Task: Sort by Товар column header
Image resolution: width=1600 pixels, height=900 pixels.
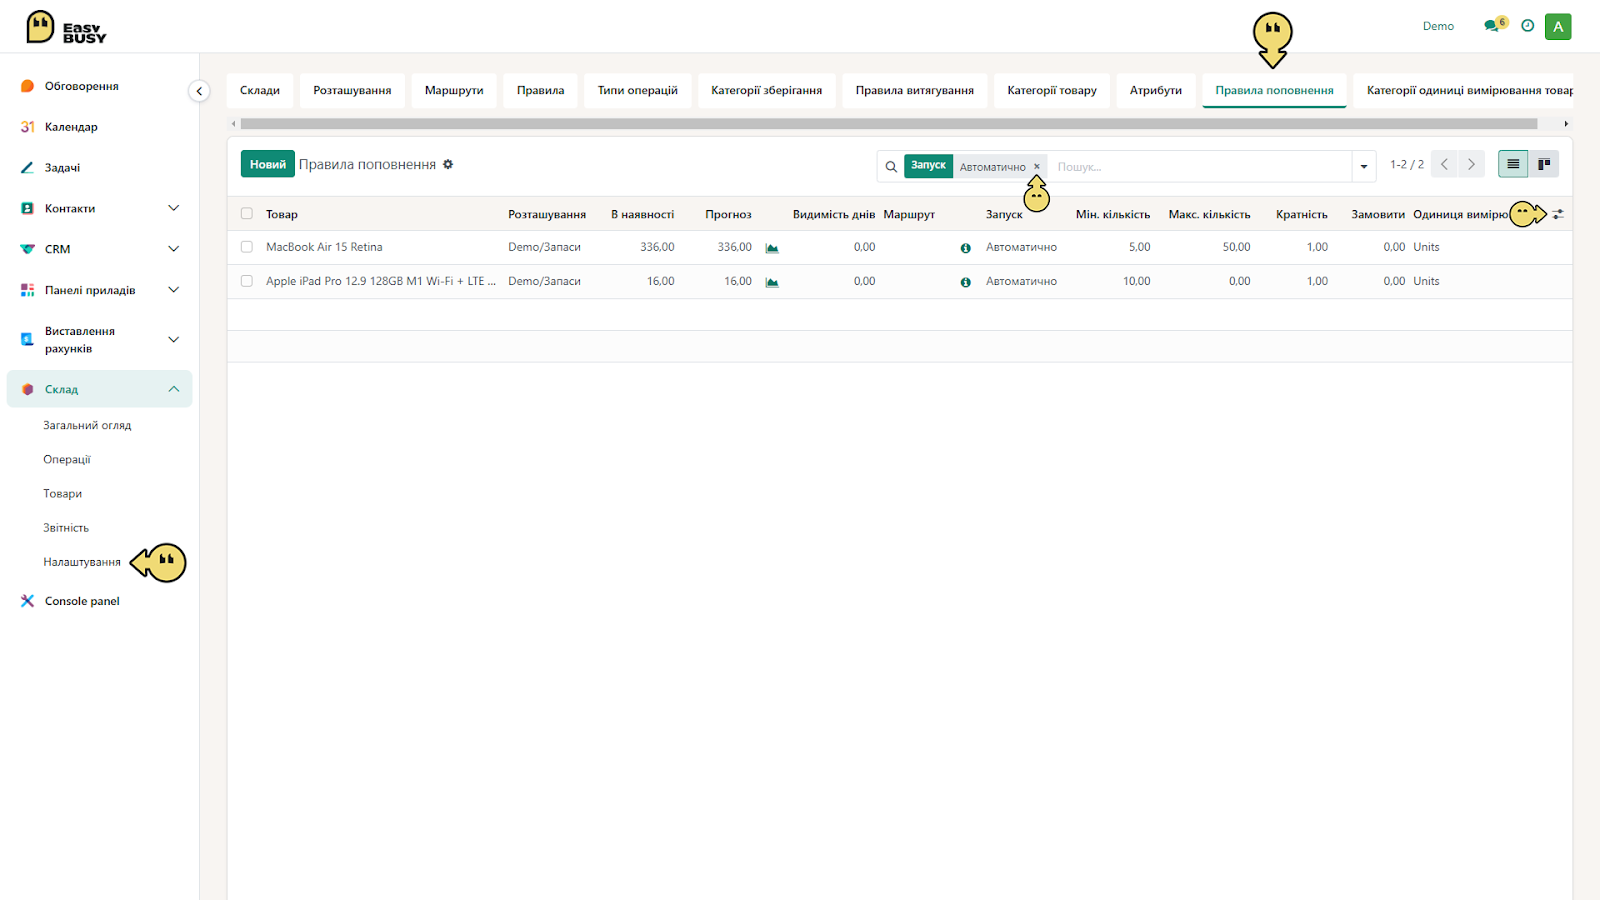Action: pos(282,214)
